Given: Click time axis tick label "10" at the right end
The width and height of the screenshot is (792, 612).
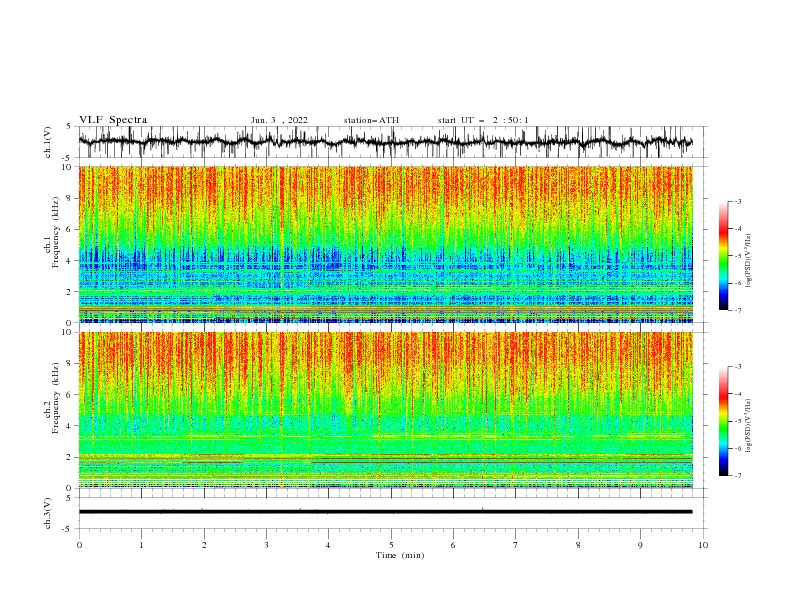Looking at the screenshot, I should point(703,545).
